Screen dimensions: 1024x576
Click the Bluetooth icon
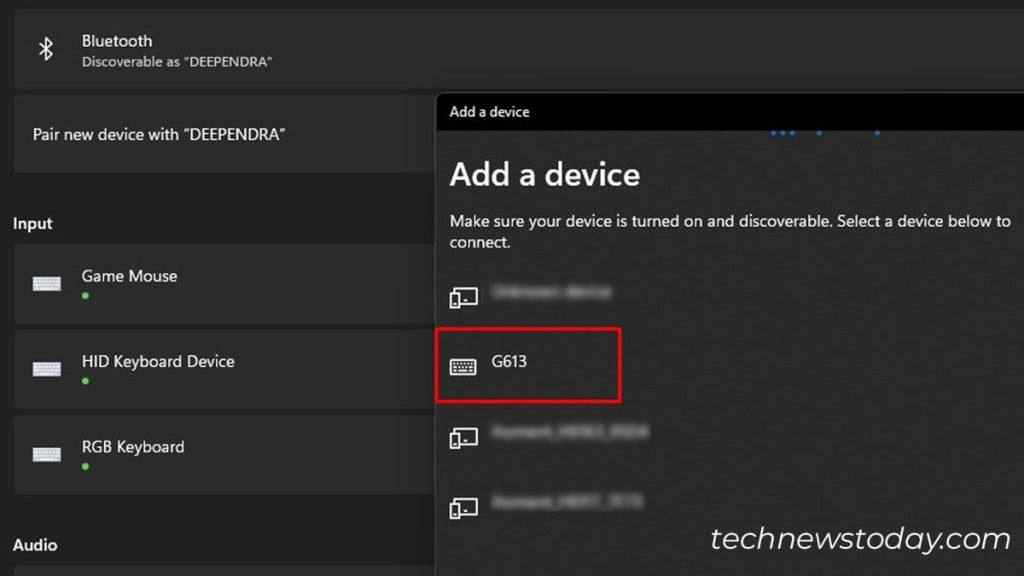point(45,49)
